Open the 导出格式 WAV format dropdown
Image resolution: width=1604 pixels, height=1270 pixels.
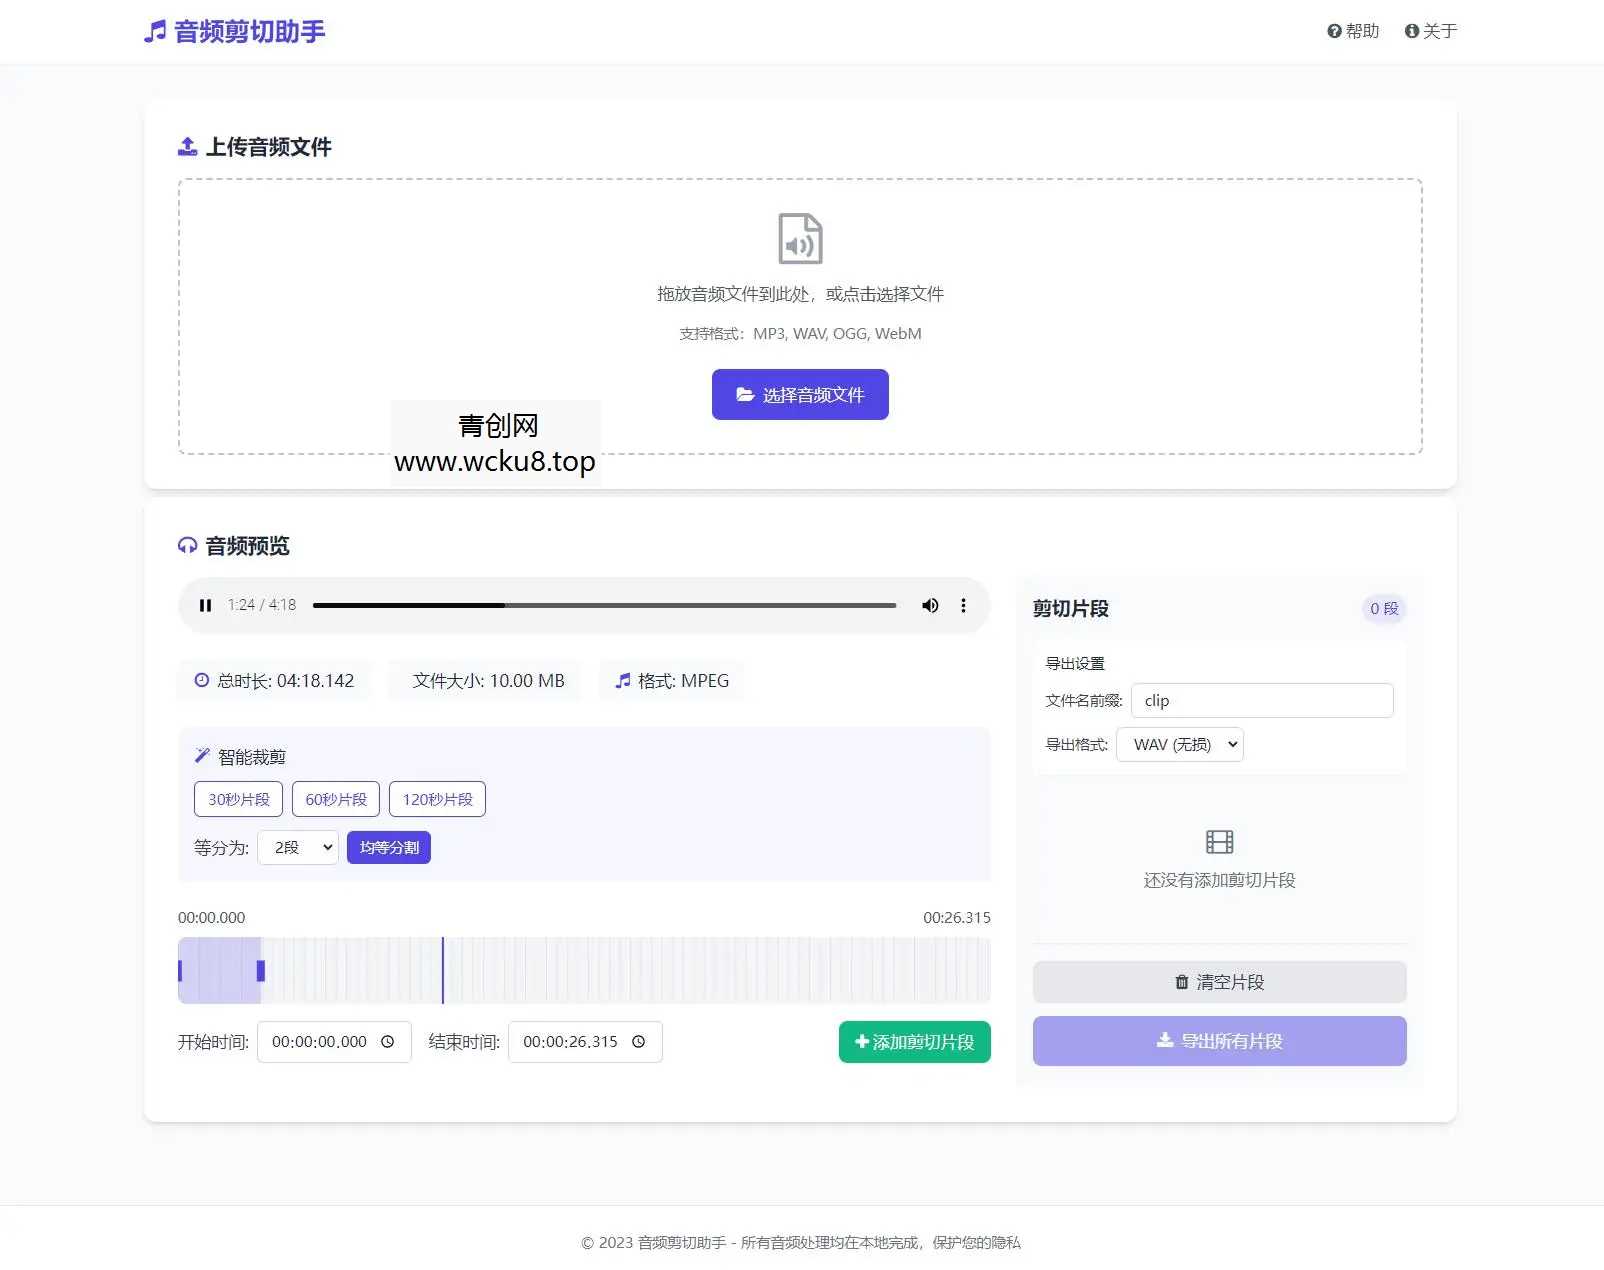pos(1180,744)
